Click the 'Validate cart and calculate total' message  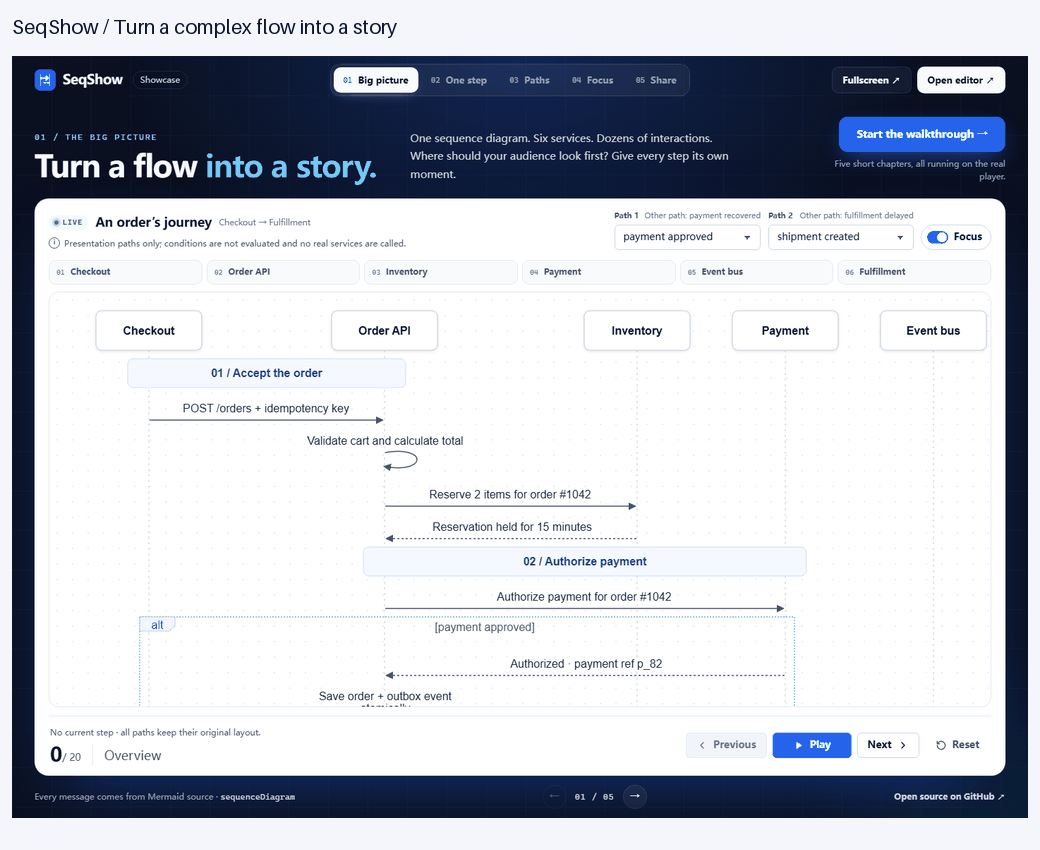[385, 441]
